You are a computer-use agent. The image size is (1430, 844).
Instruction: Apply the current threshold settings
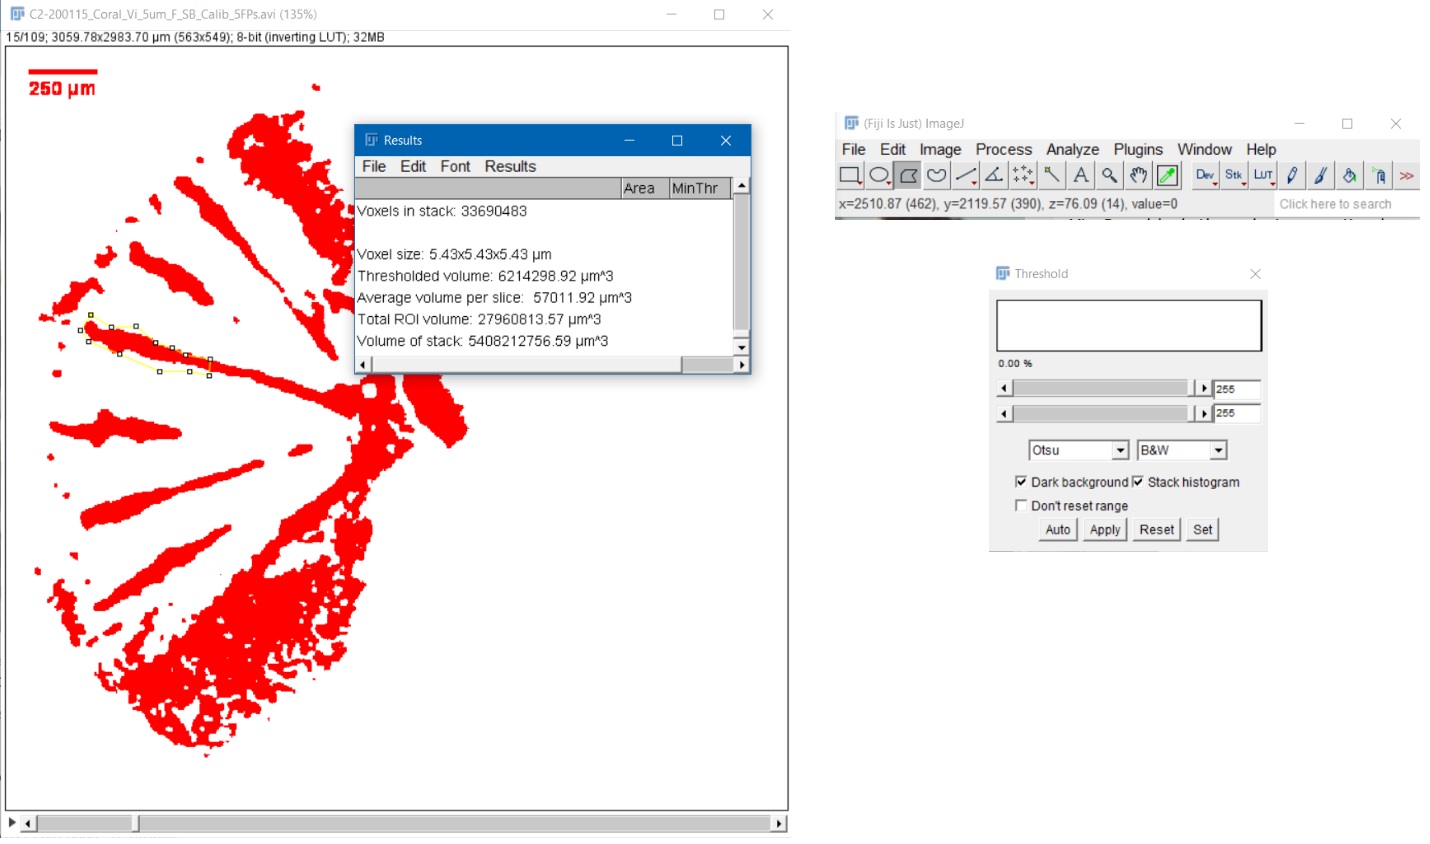1104,529
